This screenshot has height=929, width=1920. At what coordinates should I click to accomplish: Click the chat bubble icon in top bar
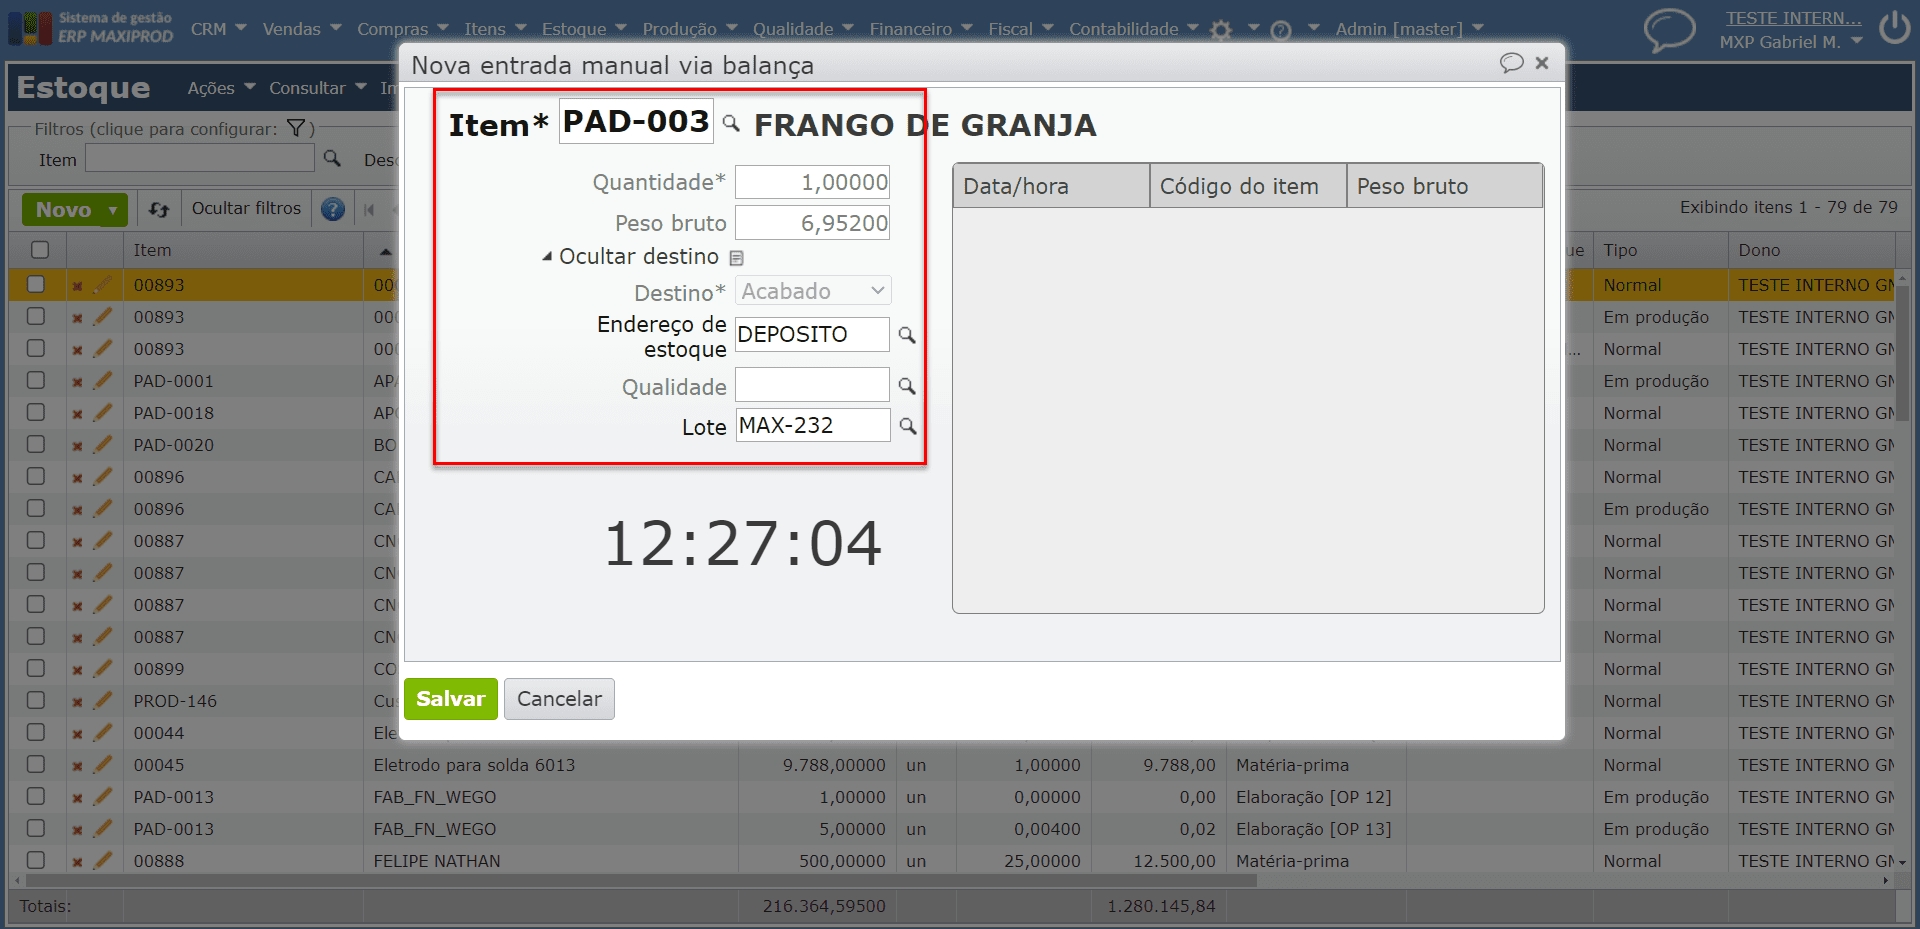pyautogui.click(x=1670, y=29)
